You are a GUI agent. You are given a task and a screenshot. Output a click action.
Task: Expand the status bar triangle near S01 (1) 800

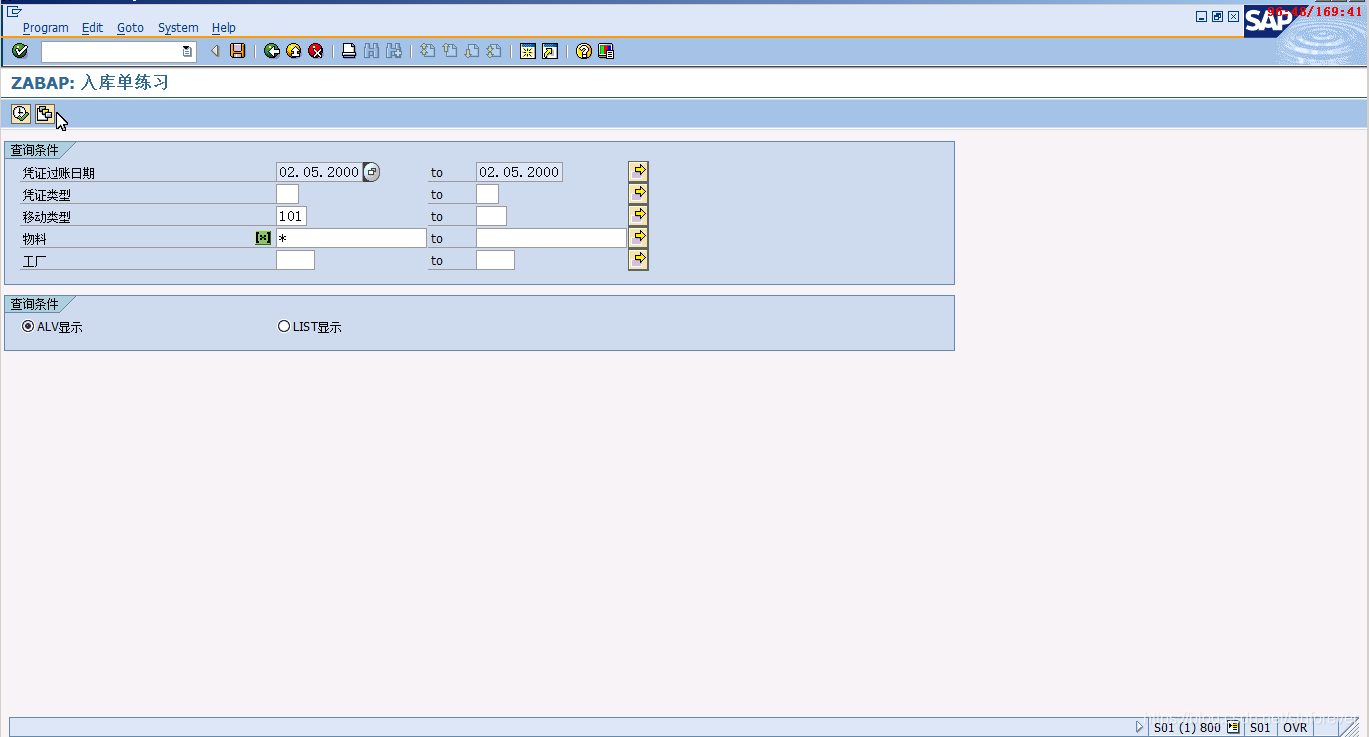pos(1140,727)
